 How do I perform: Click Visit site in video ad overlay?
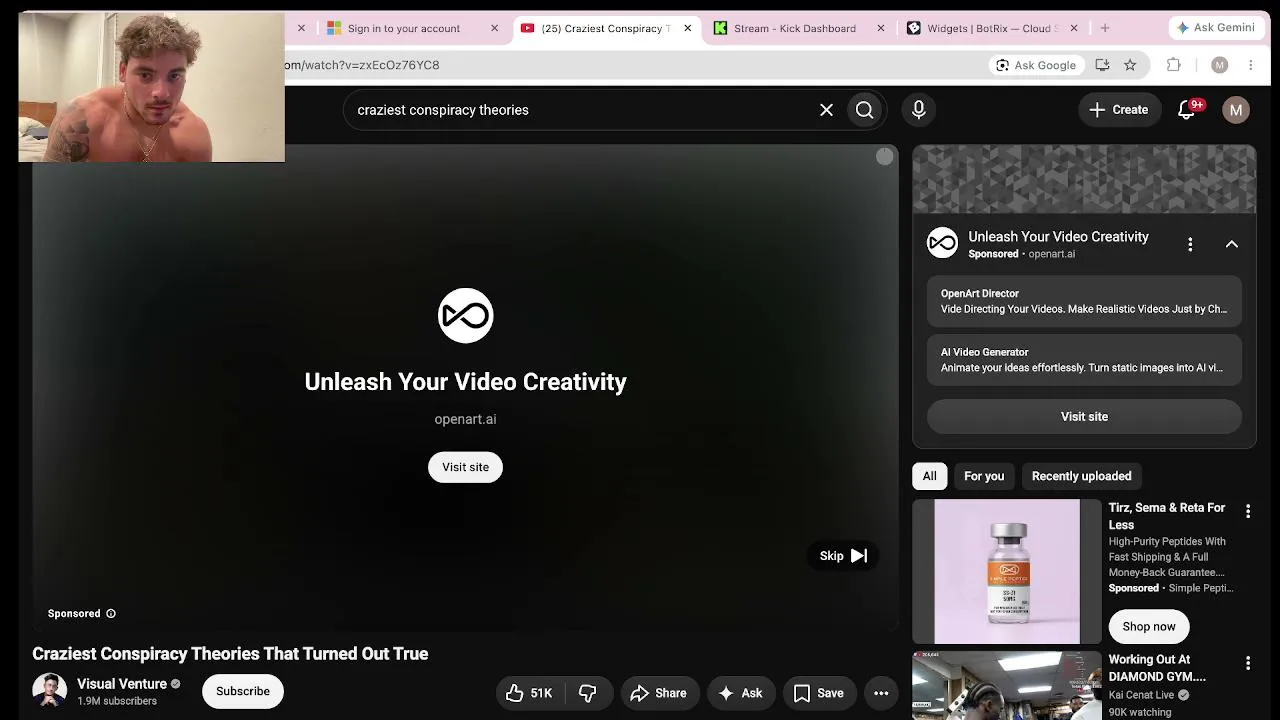tap(465, 467)
